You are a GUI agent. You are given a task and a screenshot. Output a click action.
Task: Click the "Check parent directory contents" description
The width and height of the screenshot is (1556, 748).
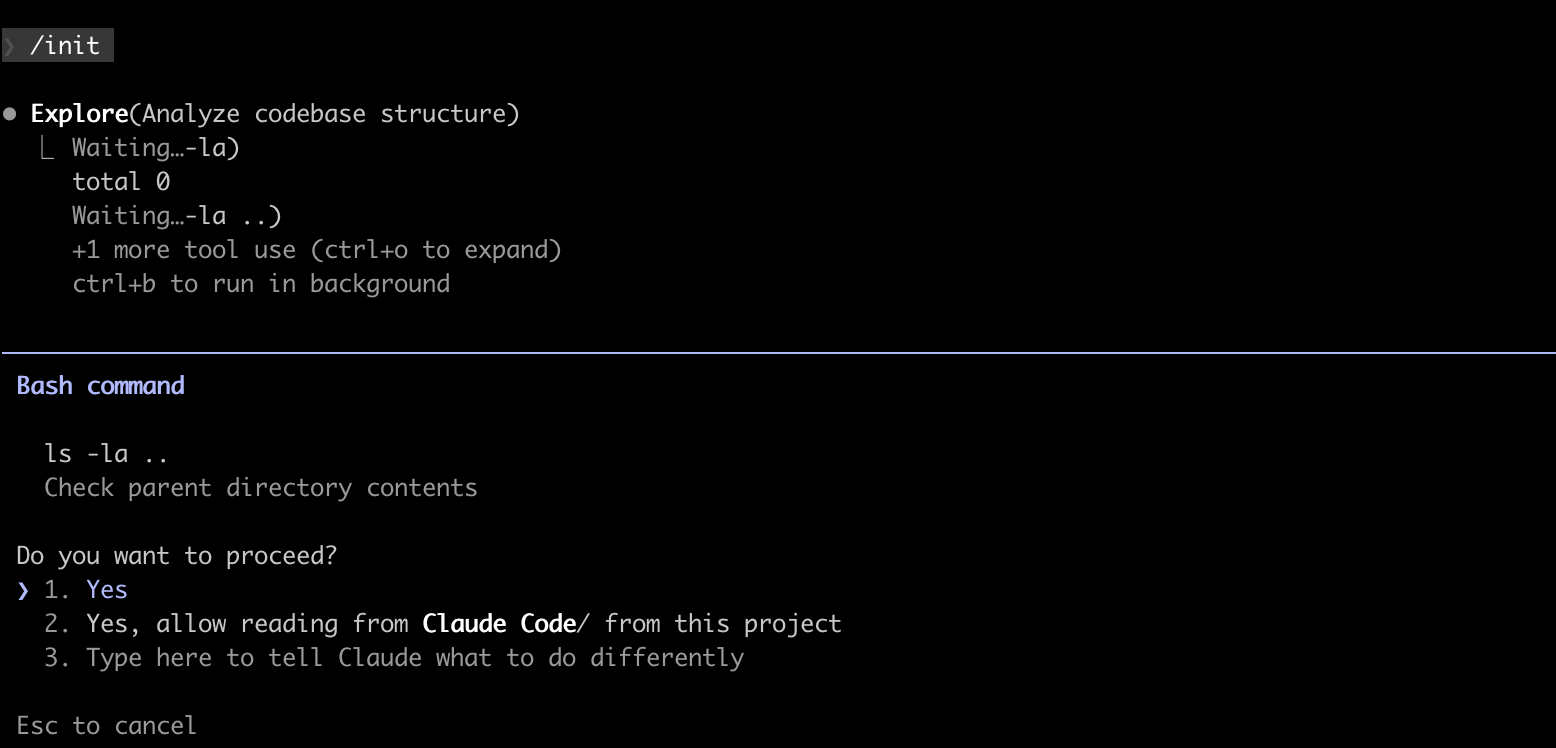click(261, 487)
